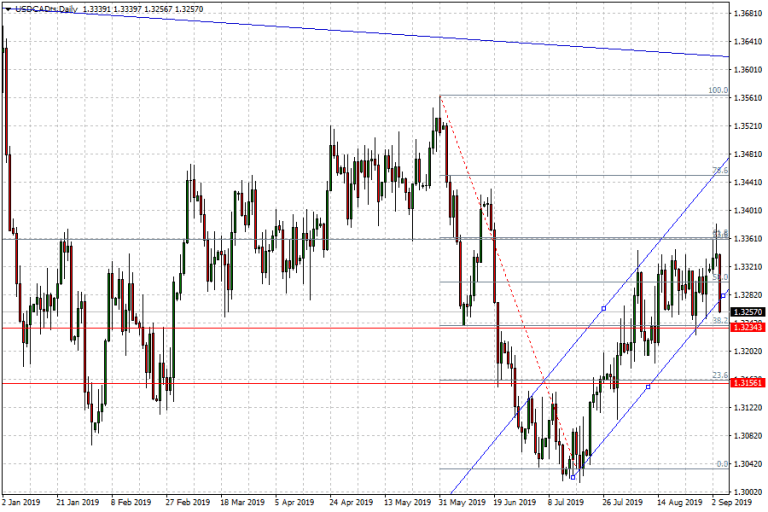Click the 1.36810 value on price scale
Image resolution: width=768 pixels, height=512 pixels.
coord(746,13)
